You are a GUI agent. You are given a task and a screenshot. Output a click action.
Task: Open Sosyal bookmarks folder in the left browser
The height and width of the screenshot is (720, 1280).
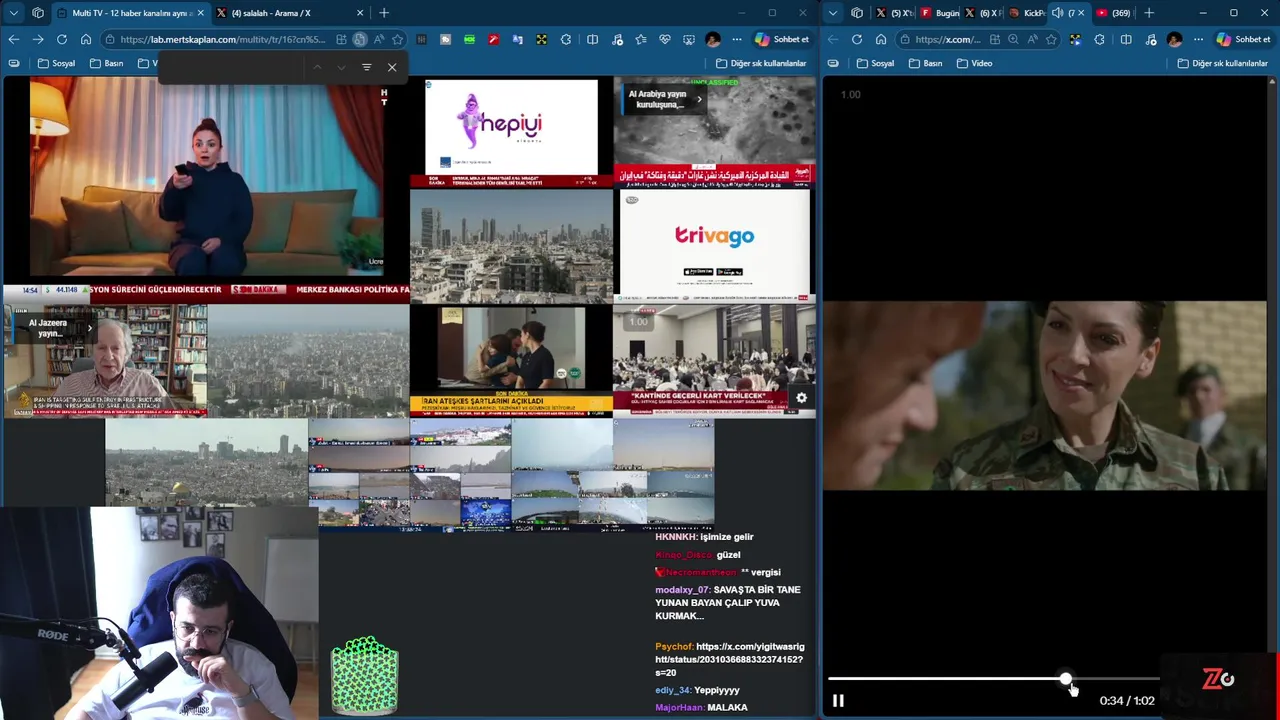(56, 63)
